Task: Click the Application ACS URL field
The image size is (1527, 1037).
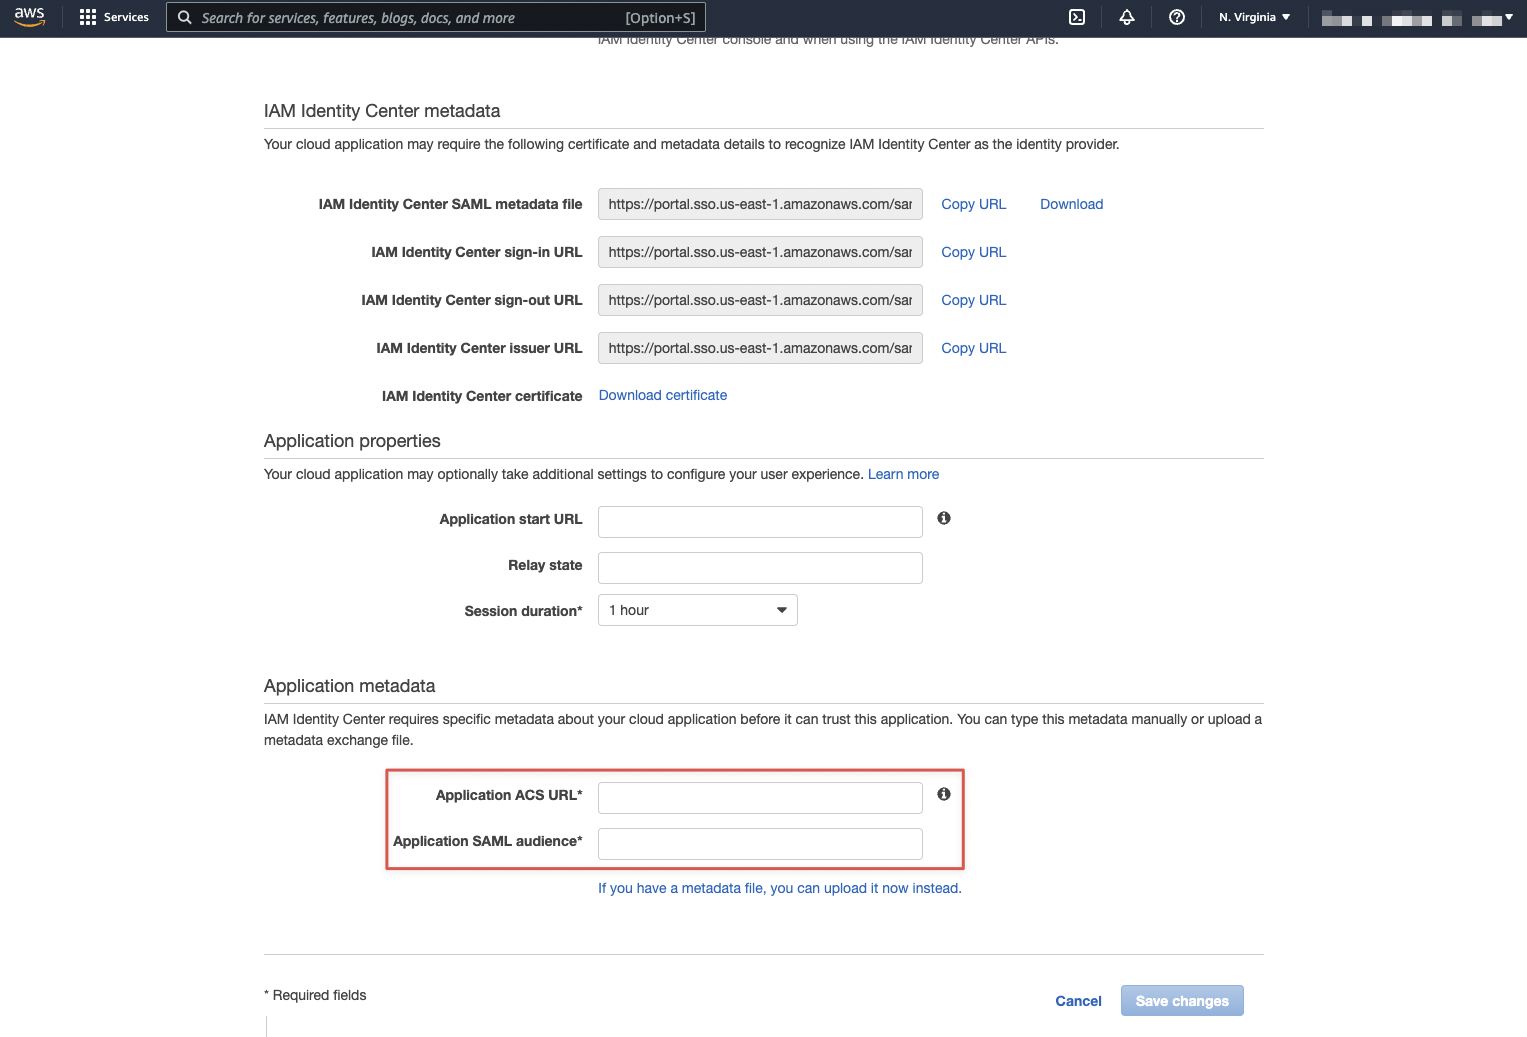Action: [760, 798]
